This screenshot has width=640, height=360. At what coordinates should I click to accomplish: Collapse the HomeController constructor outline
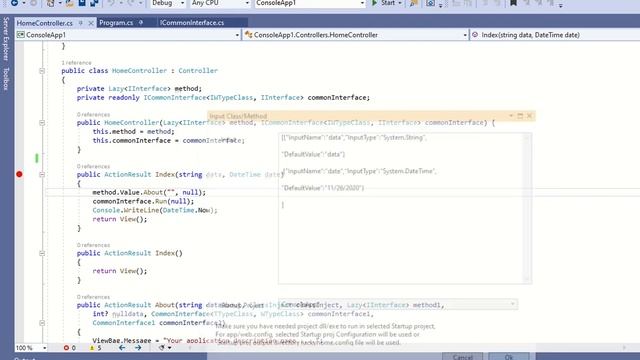pyautogui.click(x=42, y=123)
